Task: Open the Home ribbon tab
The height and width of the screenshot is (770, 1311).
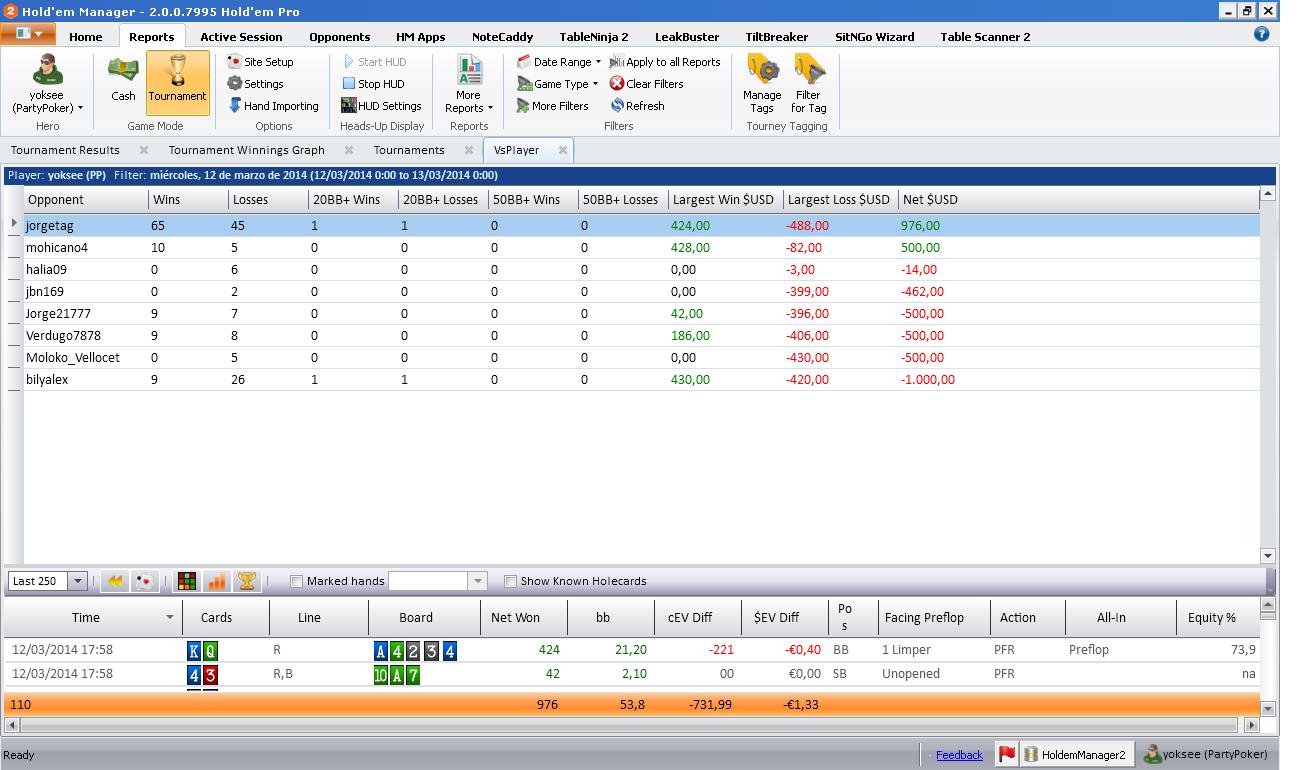Action: [86, 37]
